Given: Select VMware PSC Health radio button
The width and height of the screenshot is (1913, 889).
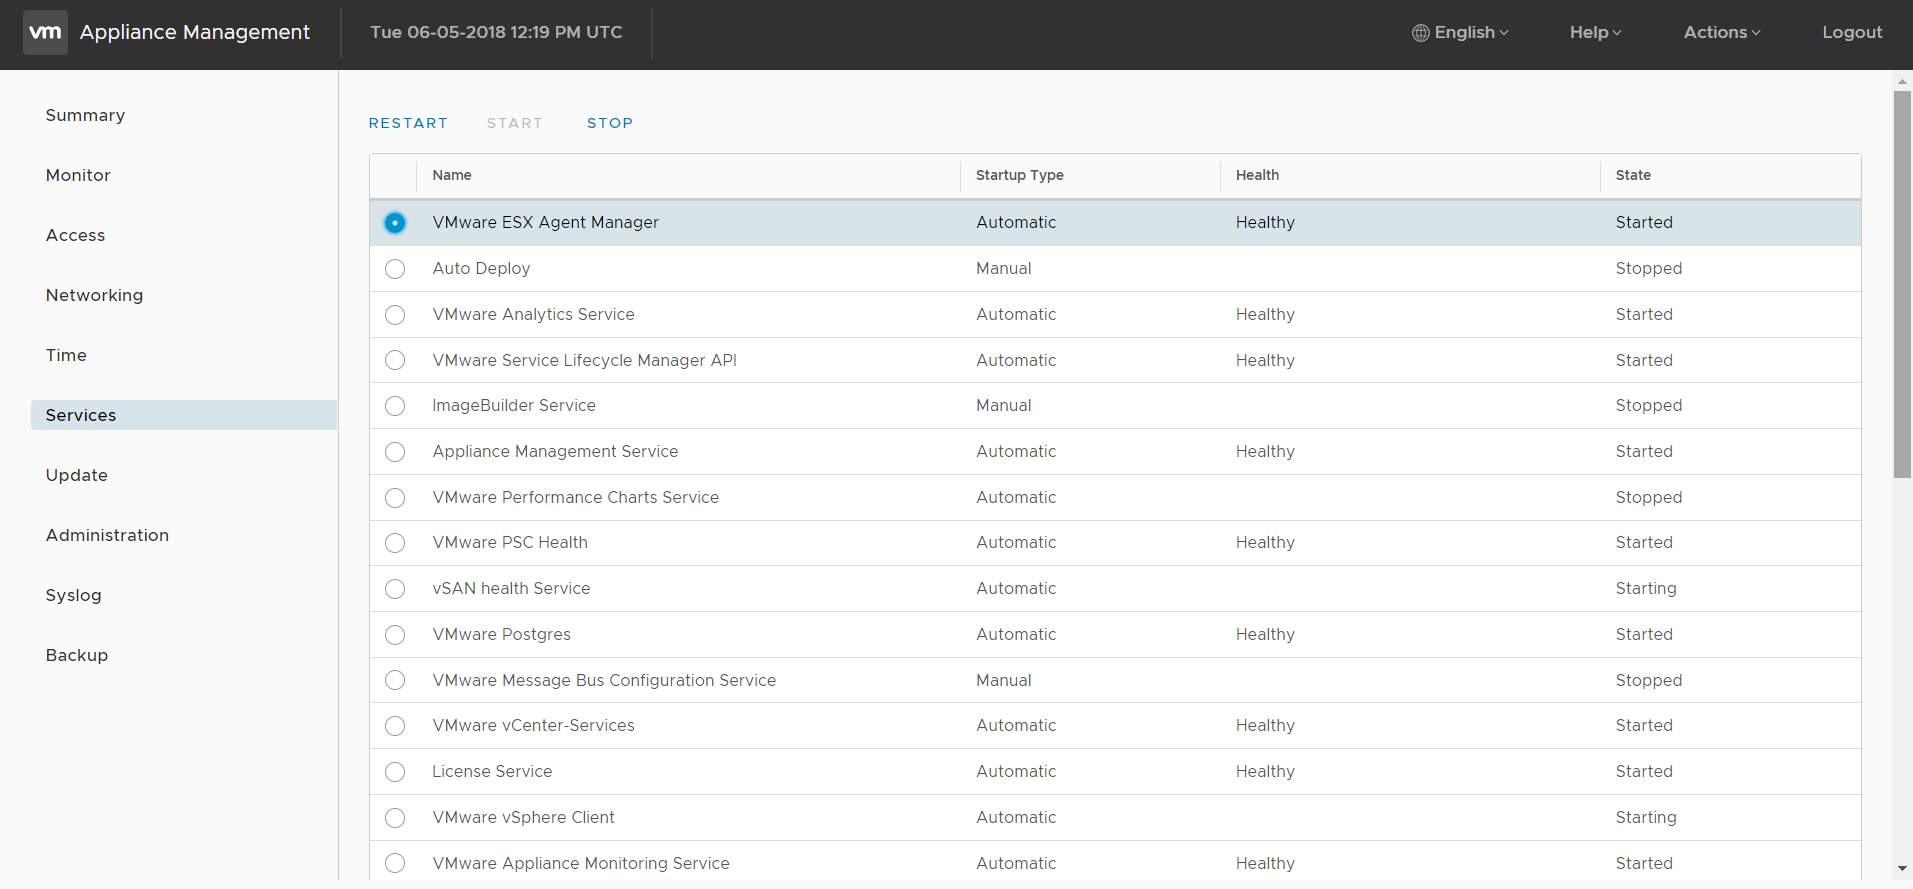Looking at the screenshot, I should pos(395,543).
